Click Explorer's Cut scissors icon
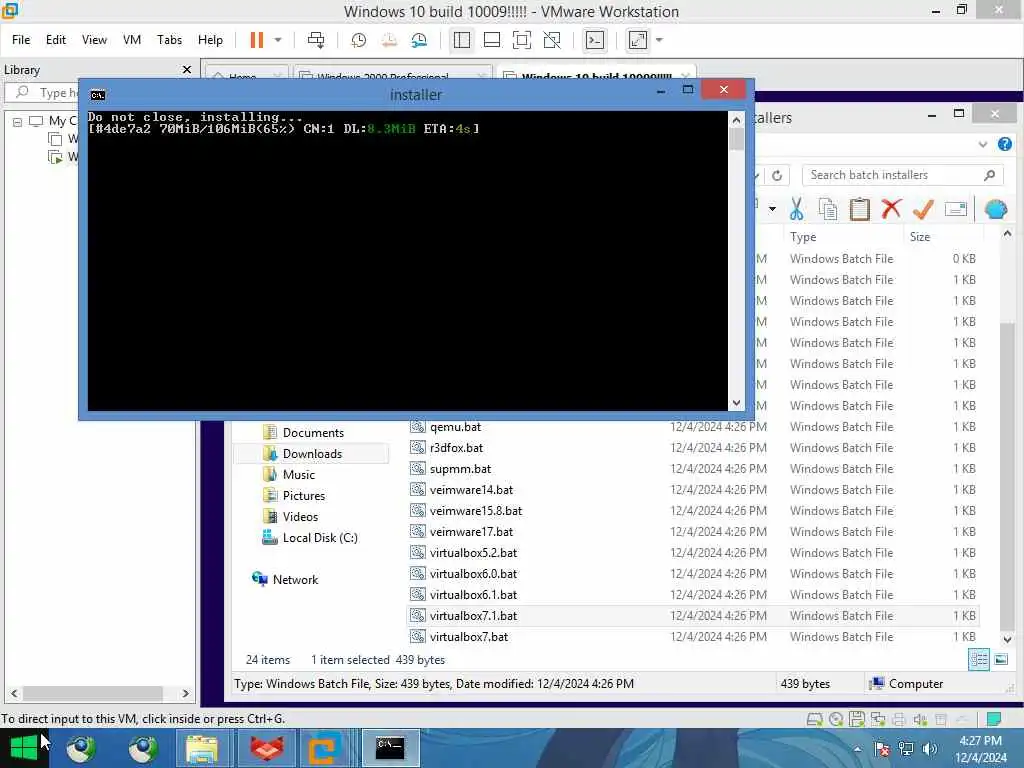Viewport: 1024px width, 768px height. [x=796, y=209]
